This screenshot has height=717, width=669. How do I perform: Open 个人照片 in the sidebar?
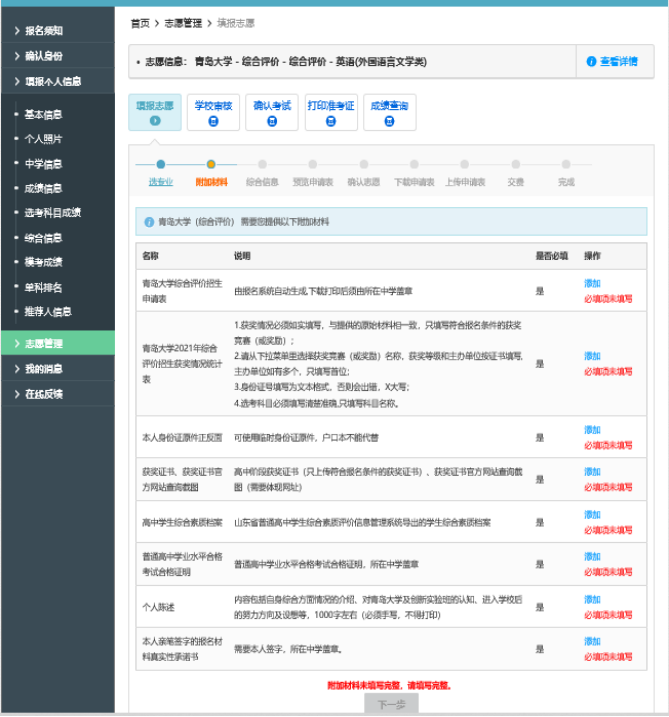43,139
